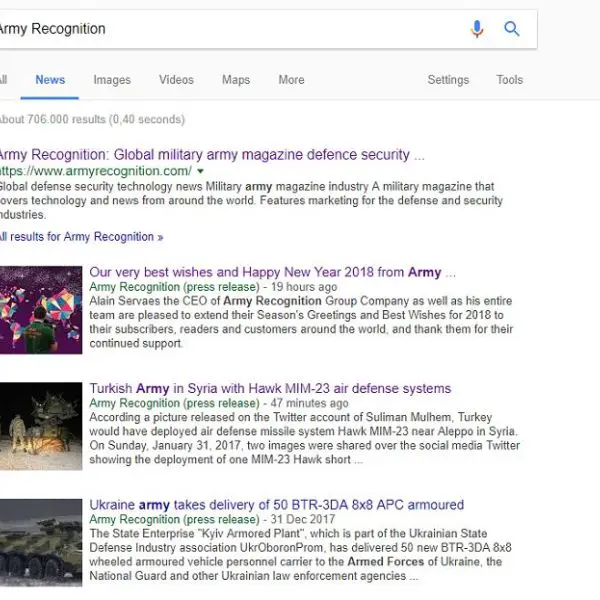
Task: Expand the green arrow beside armyrecognition.com URL
Action: 200,172
